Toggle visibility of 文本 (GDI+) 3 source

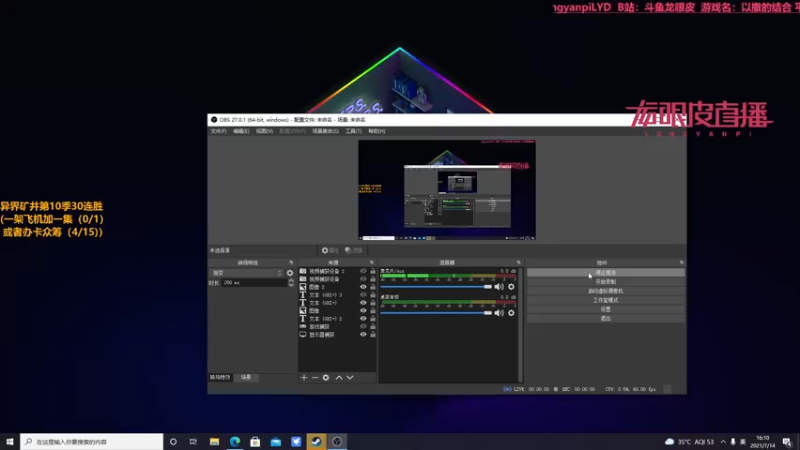pyautogui.click(x=363, y=295)
